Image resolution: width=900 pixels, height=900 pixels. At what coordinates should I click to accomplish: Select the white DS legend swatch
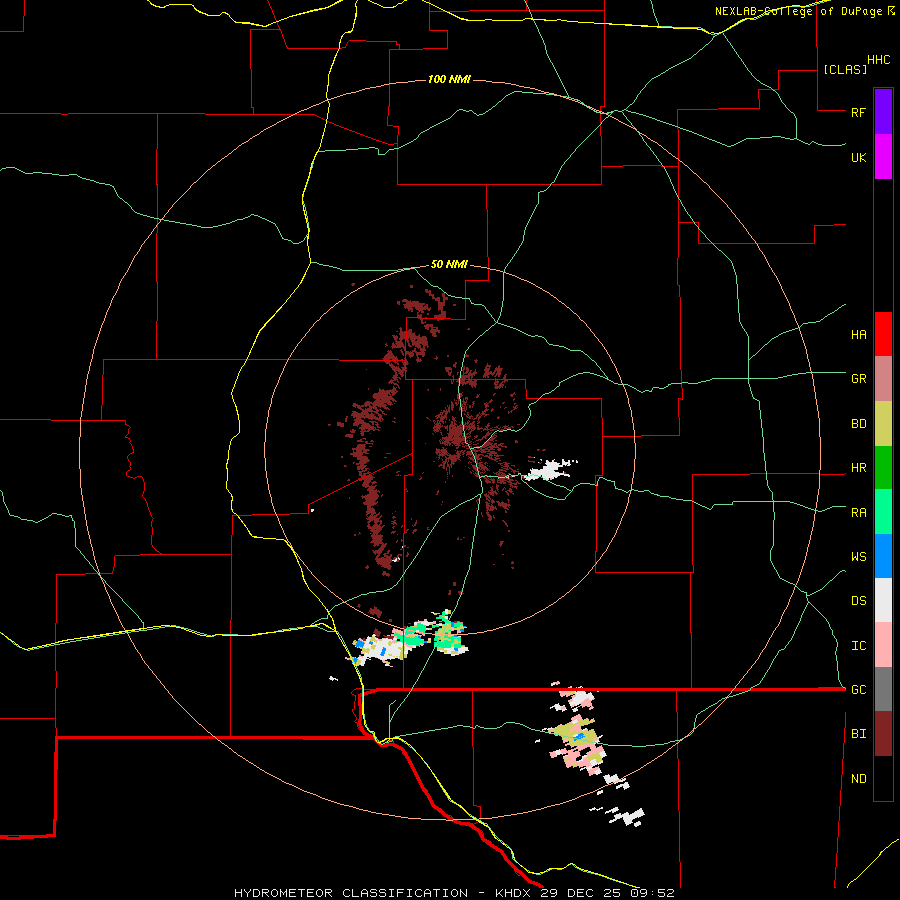(x=883, y=600)
